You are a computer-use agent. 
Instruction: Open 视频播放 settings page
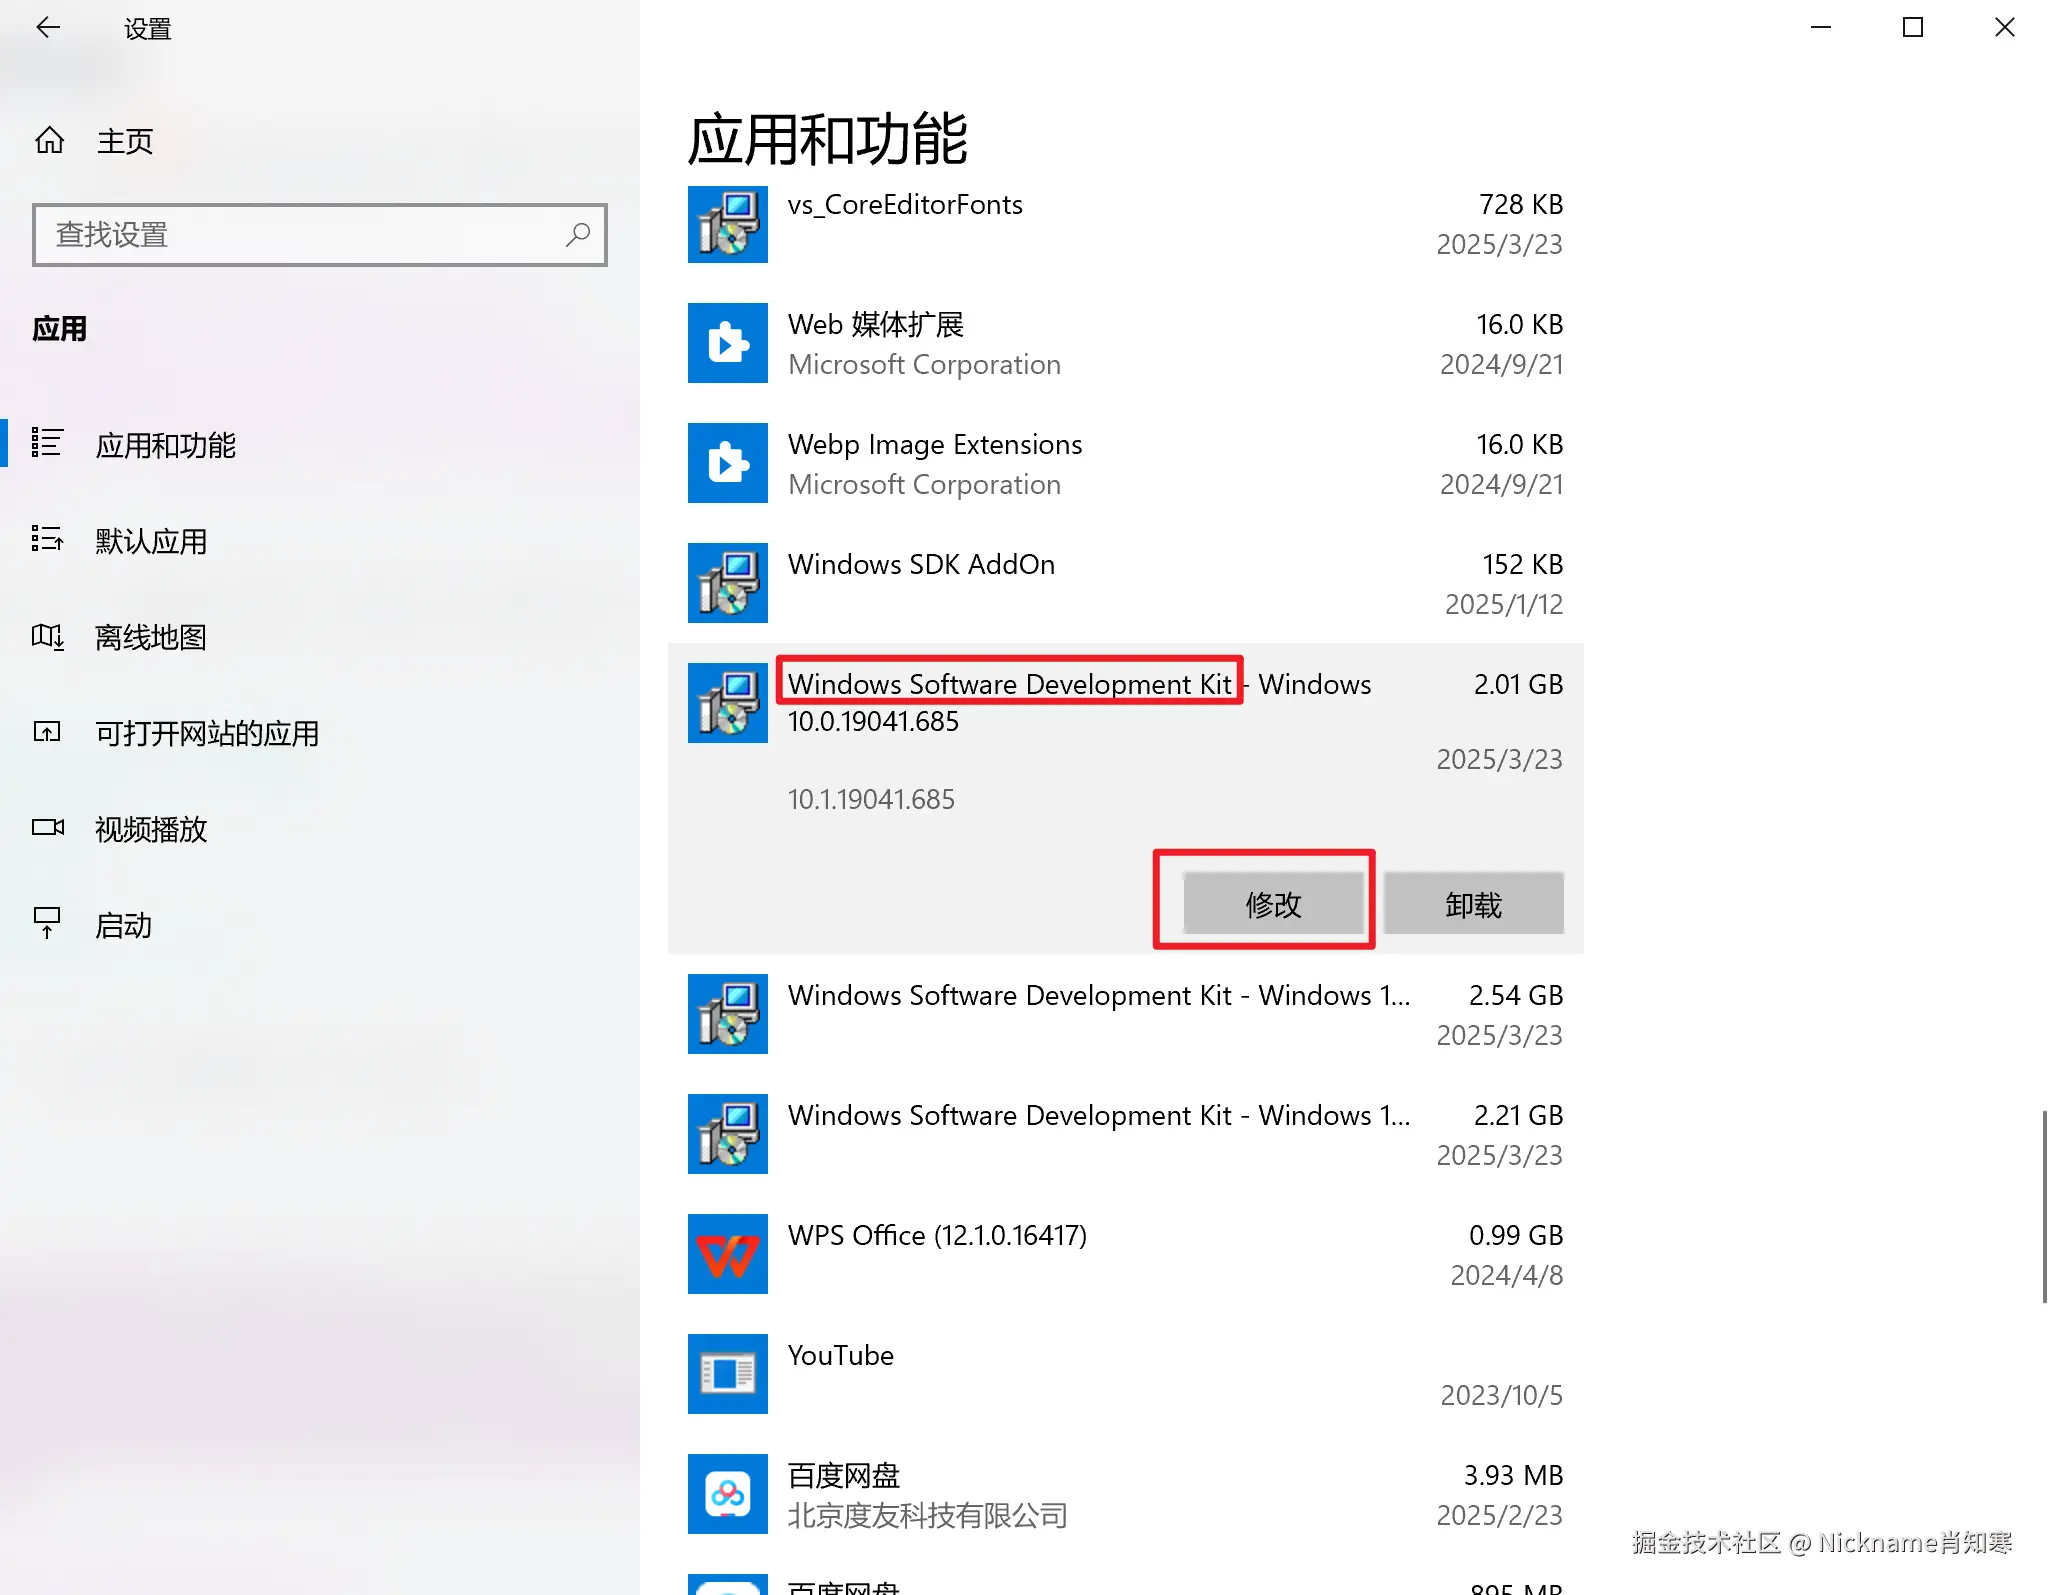(151, 829)
